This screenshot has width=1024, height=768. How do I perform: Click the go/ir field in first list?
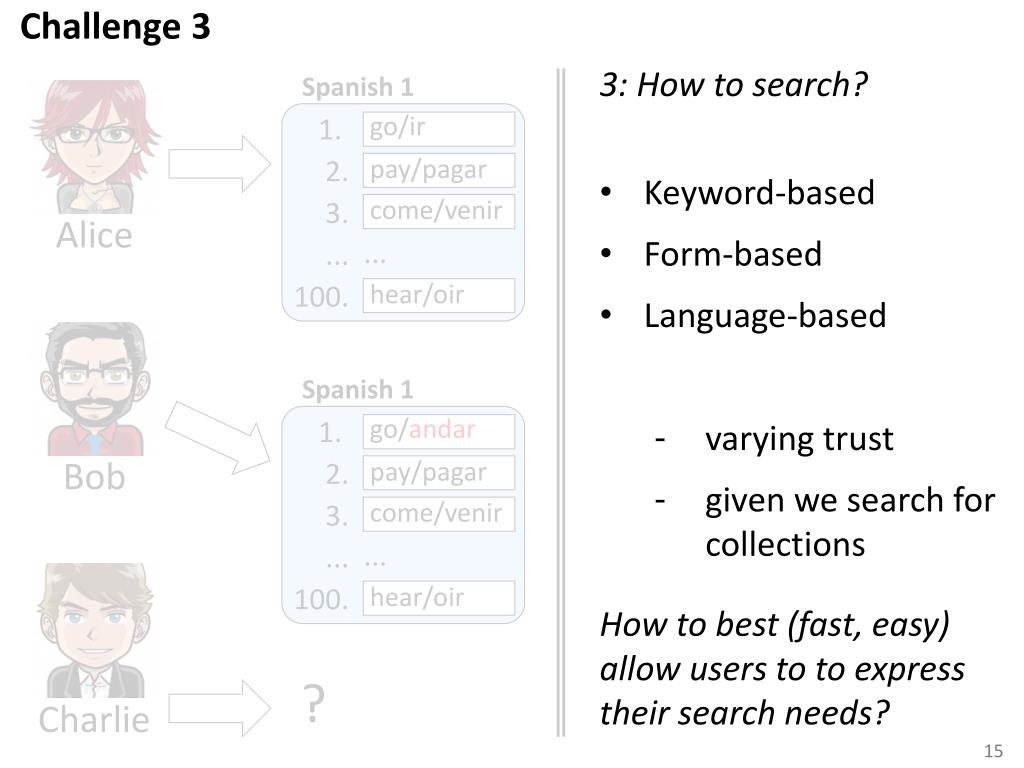click(x=439, y=129)
